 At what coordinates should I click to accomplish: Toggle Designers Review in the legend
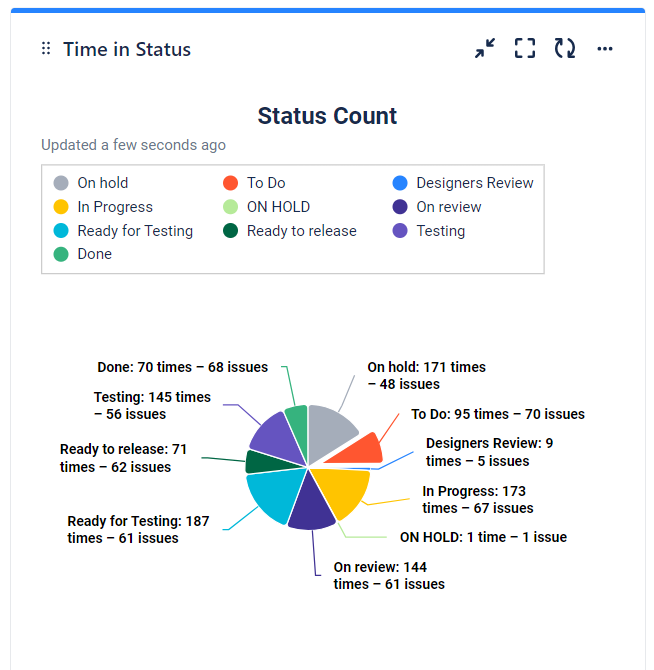click(x=463, y=183)
